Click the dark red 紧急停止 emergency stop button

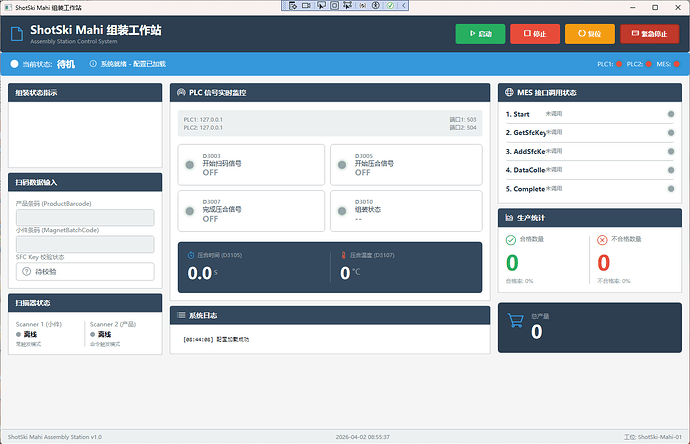[x=650, y=34]
